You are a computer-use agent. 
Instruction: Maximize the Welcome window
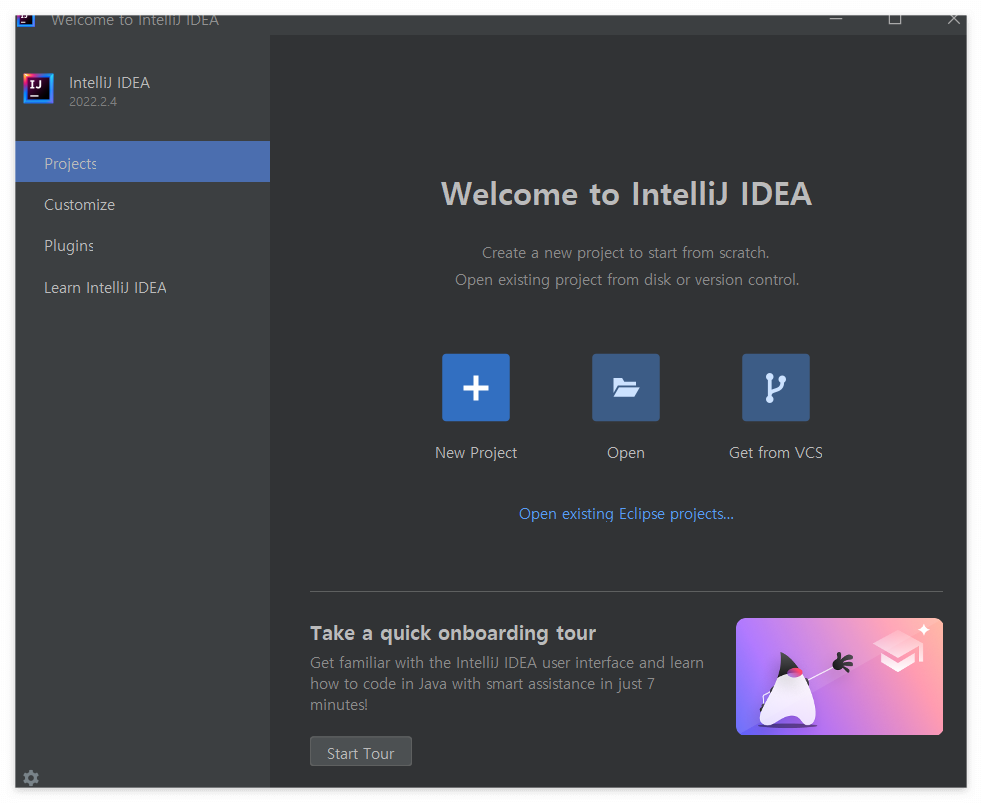(x=895, y=19)
